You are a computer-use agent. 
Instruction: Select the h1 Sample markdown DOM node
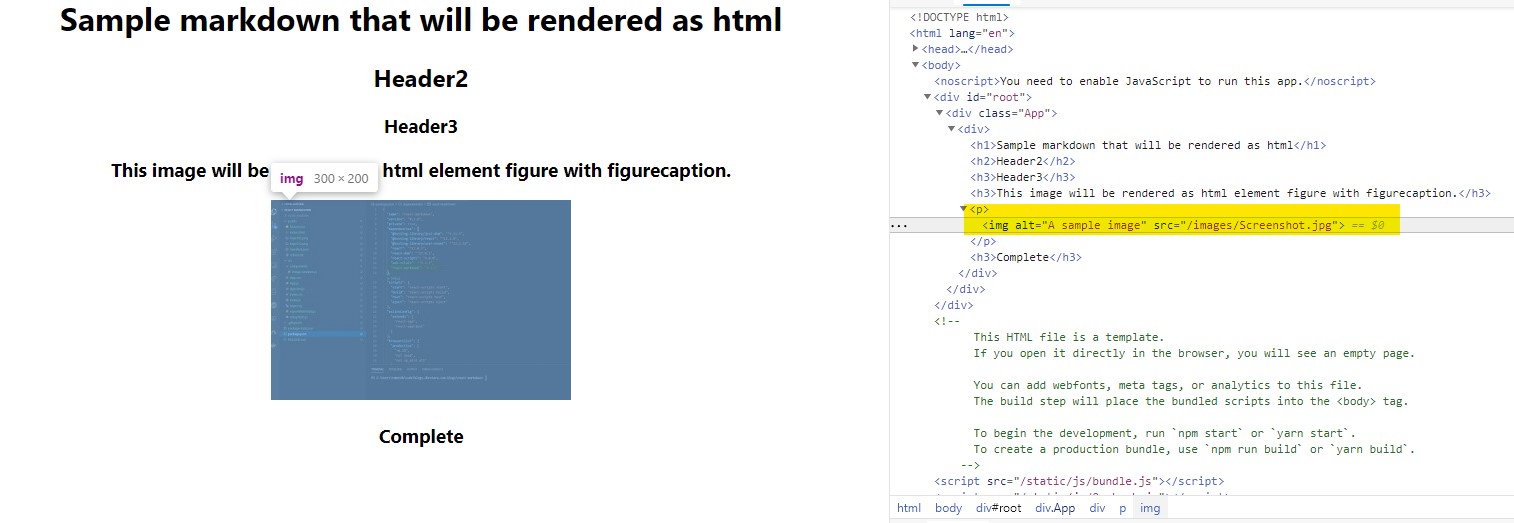tap(1147, 145)
